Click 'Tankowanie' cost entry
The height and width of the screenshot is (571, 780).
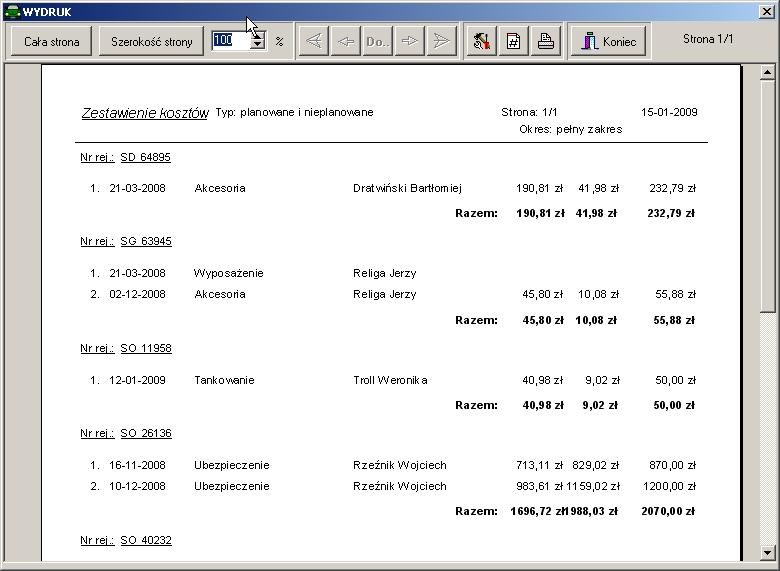[224, 380]
